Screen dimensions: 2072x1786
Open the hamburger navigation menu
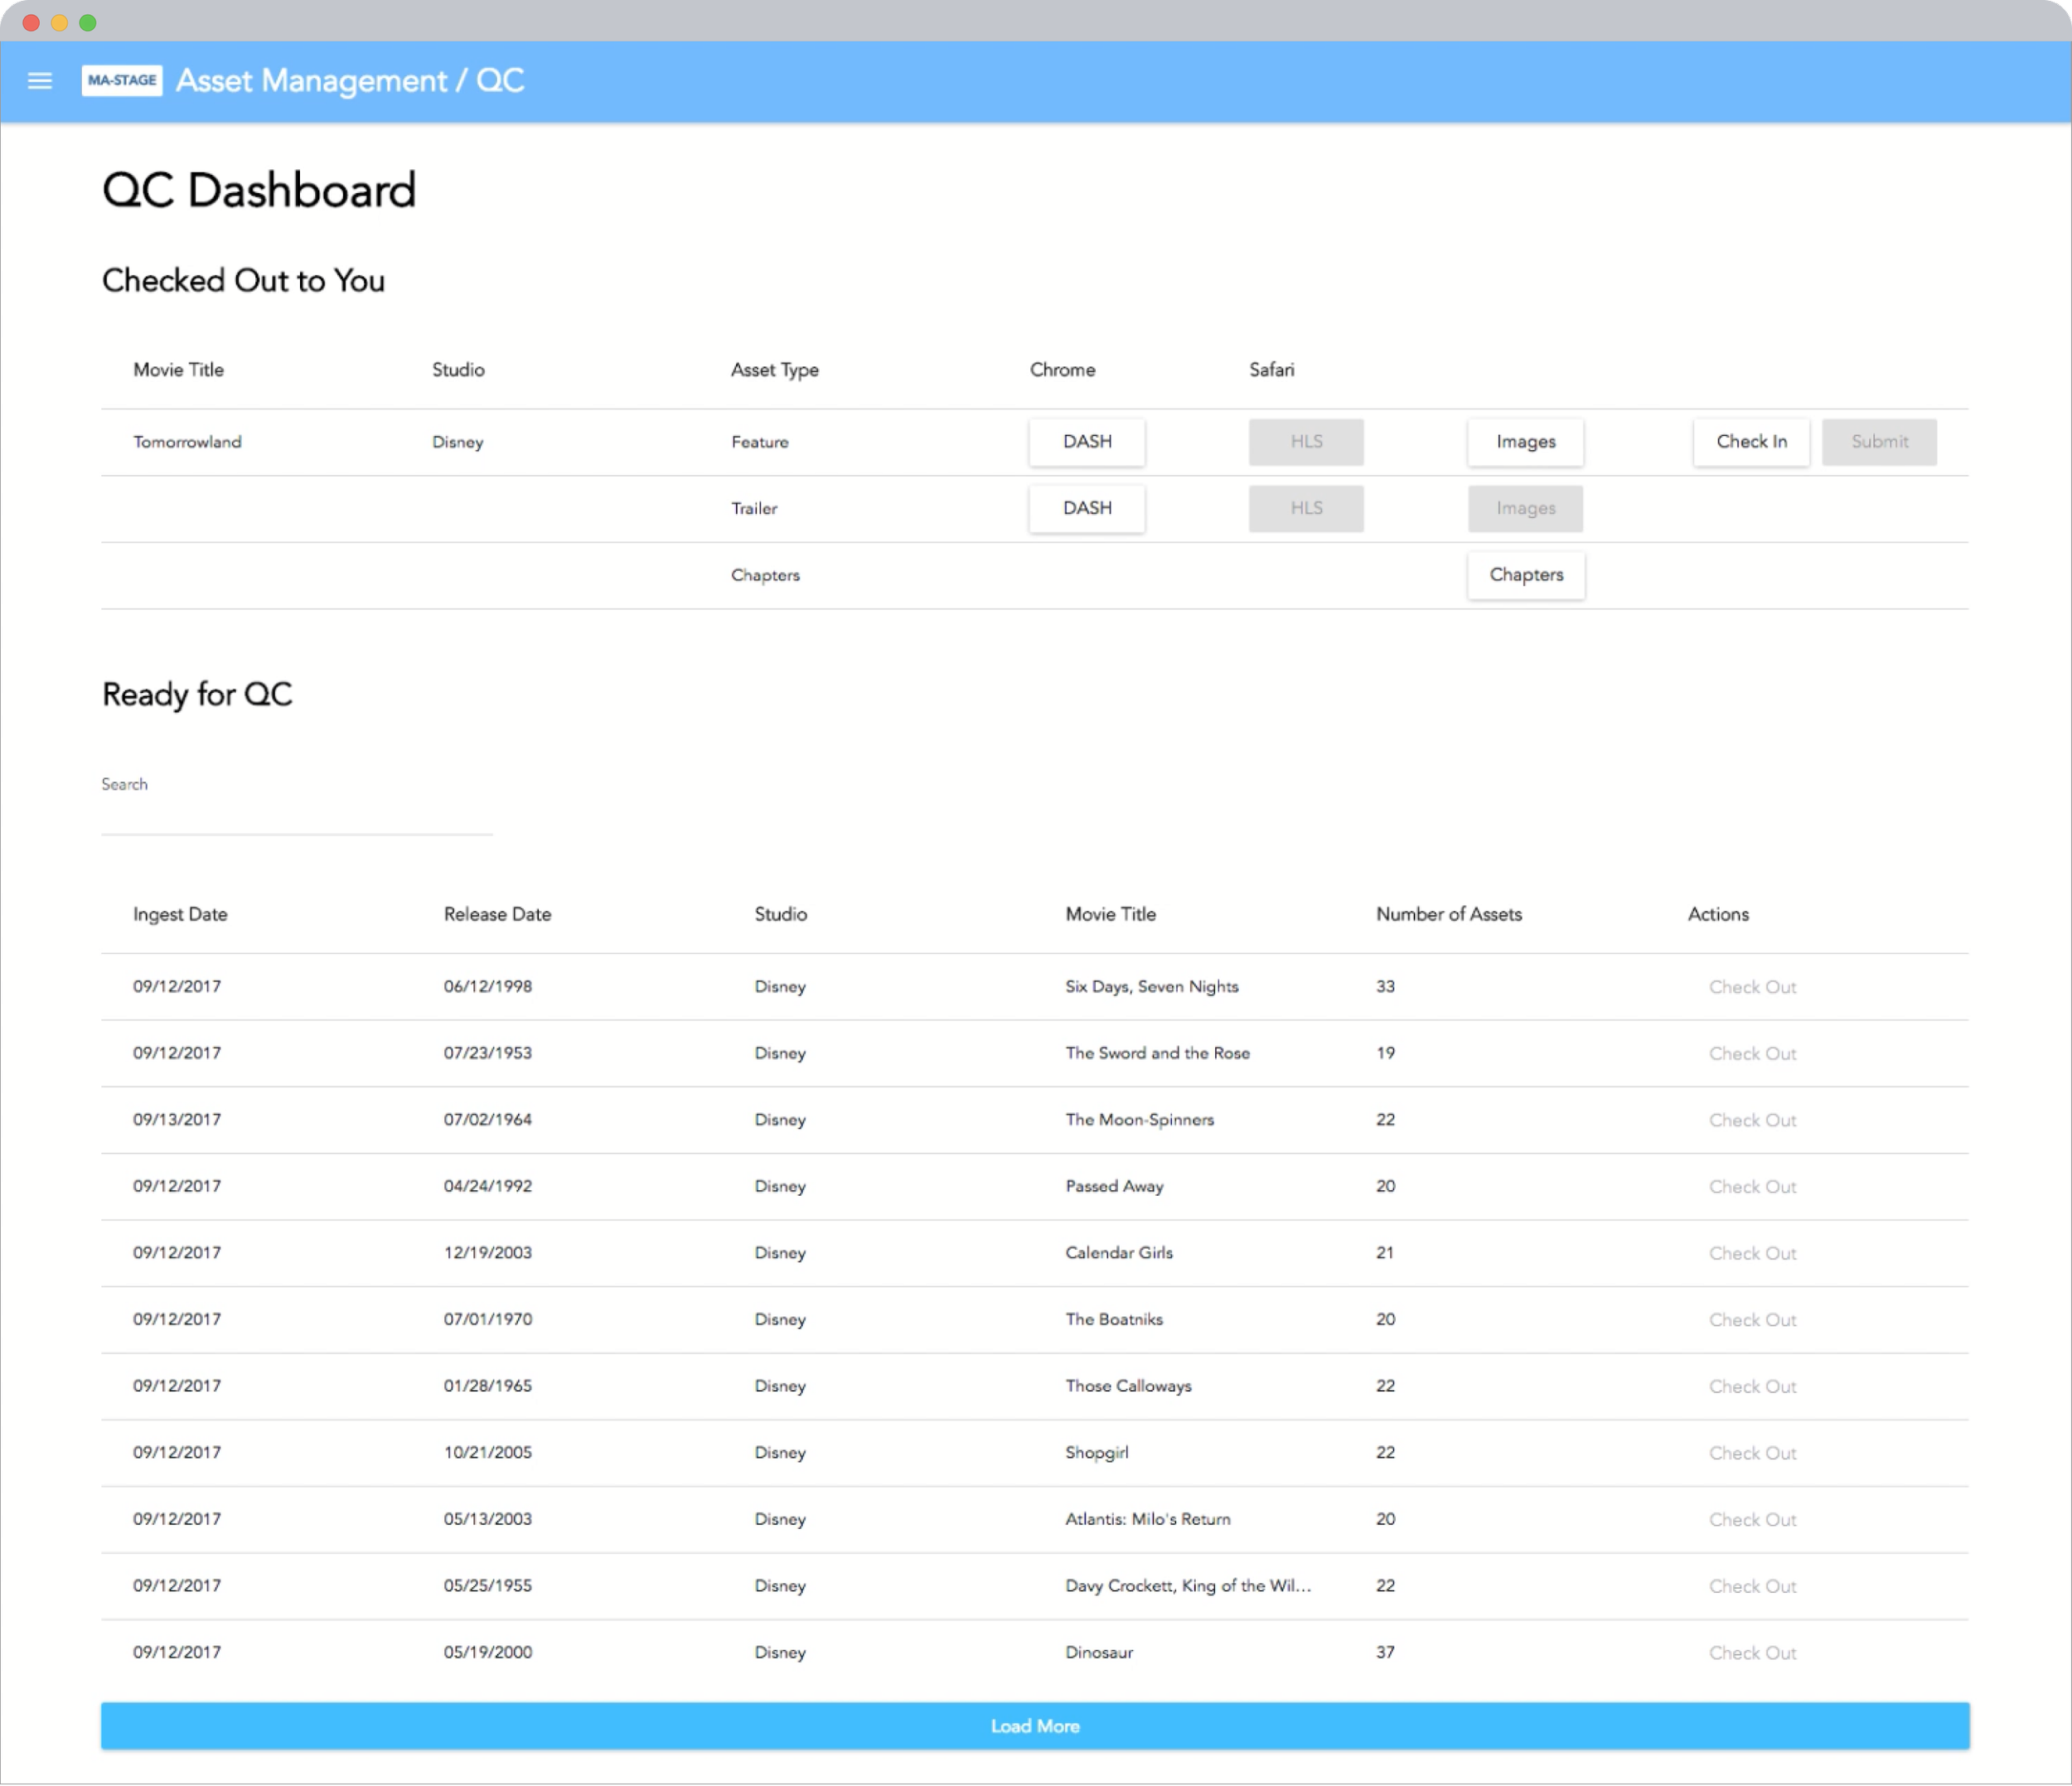tap(40, 81)
